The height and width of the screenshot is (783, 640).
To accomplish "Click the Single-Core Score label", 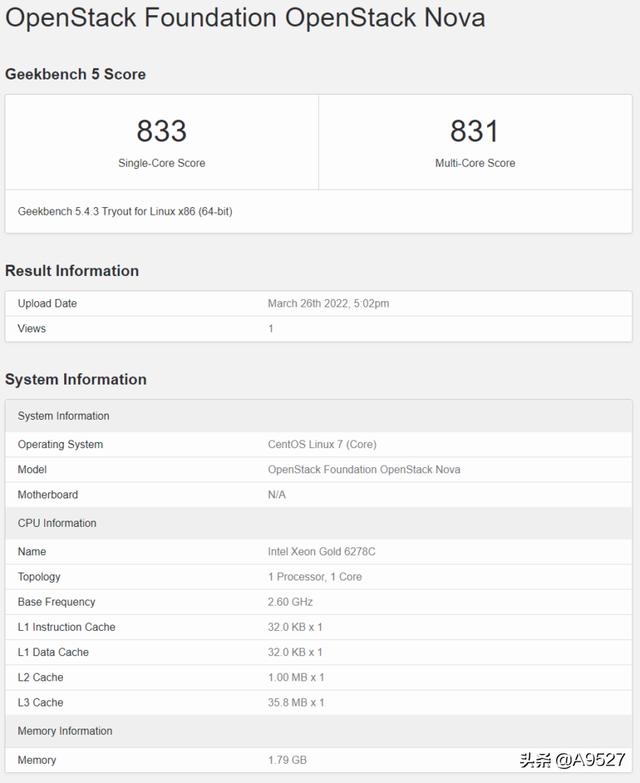I will pos(162,163).
